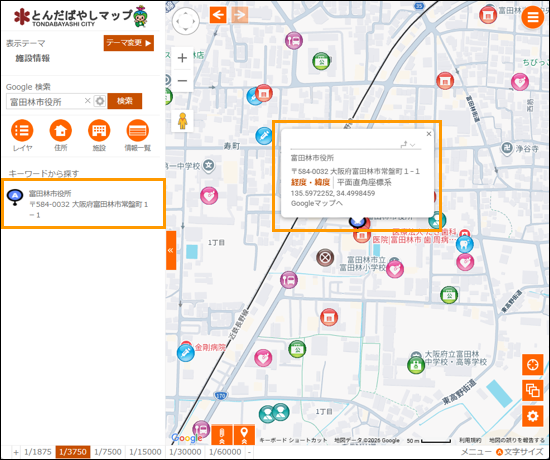Click the blue A pin in the search result
550x460 pixels.
pos(15,196)
